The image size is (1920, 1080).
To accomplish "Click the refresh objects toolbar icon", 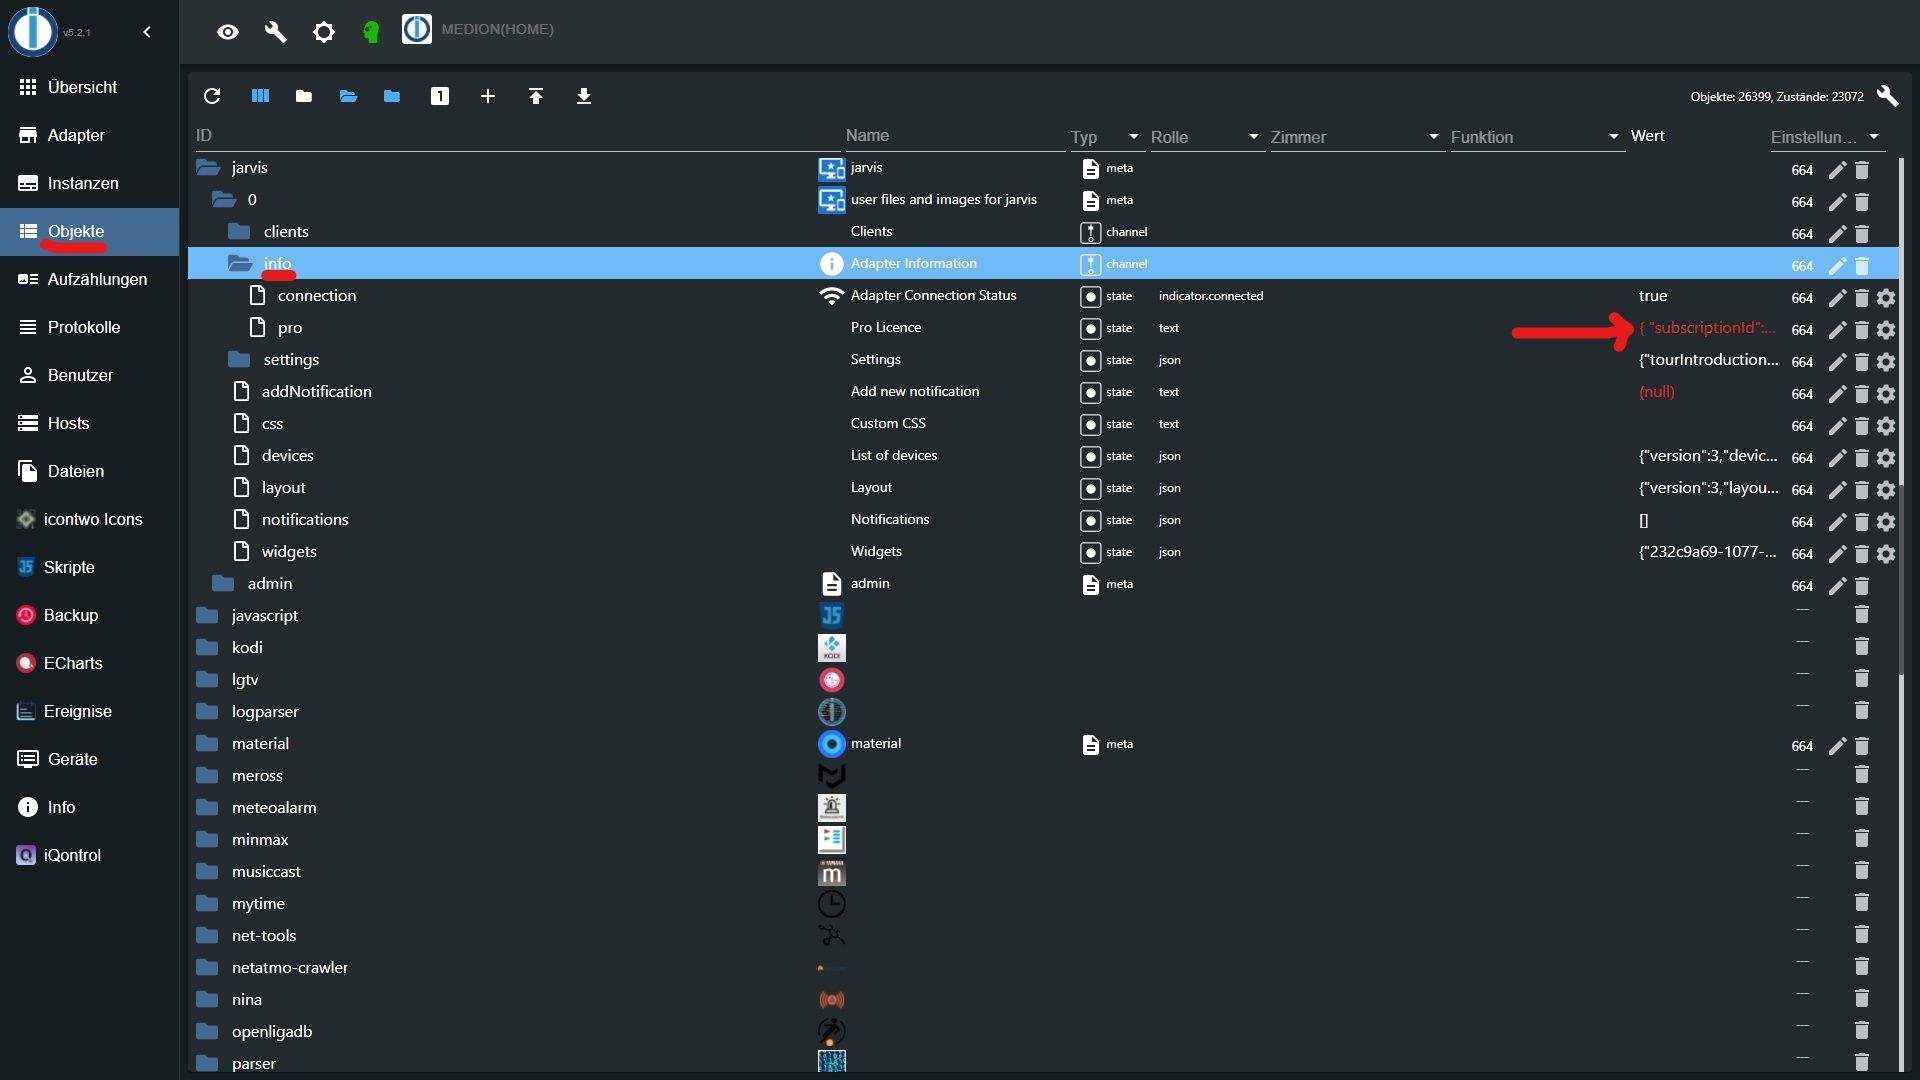I will tap(211, 96).
